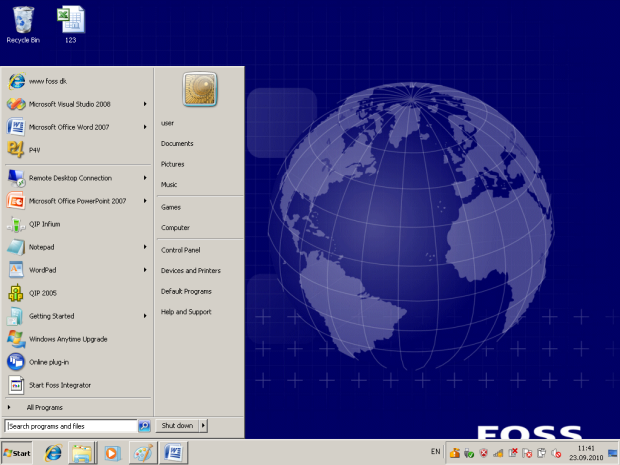Open QIP Infium messenger icon

tap(16, 224)
